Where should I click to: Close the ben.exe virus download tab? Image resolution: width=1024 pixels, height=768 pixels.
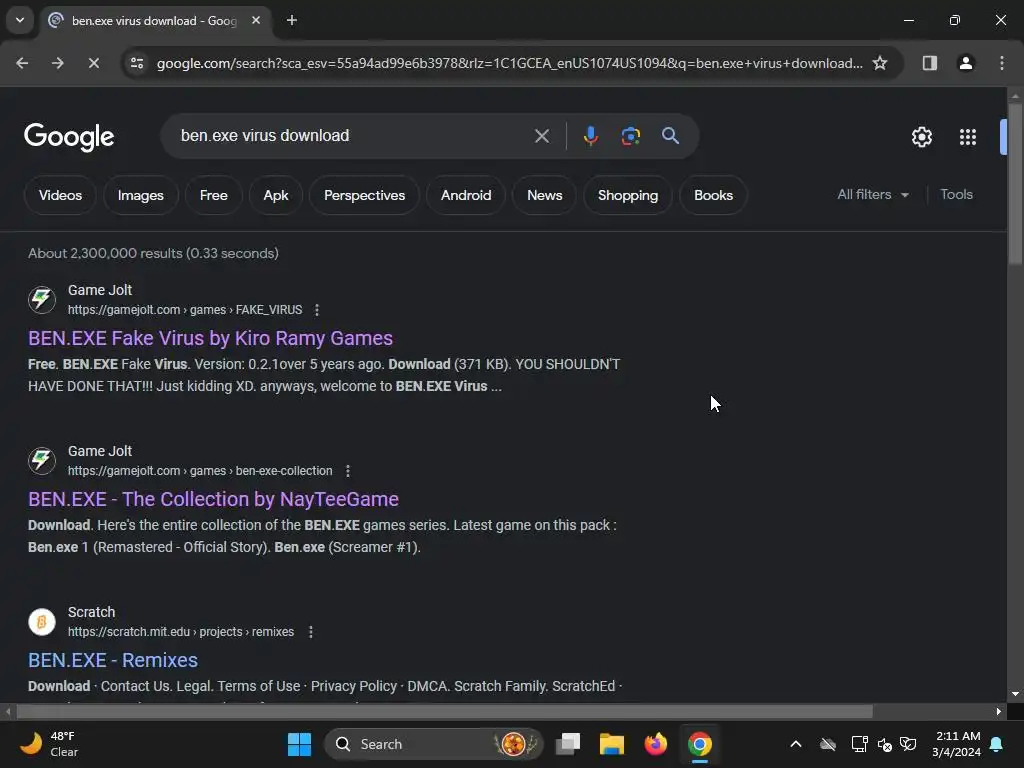256,20
